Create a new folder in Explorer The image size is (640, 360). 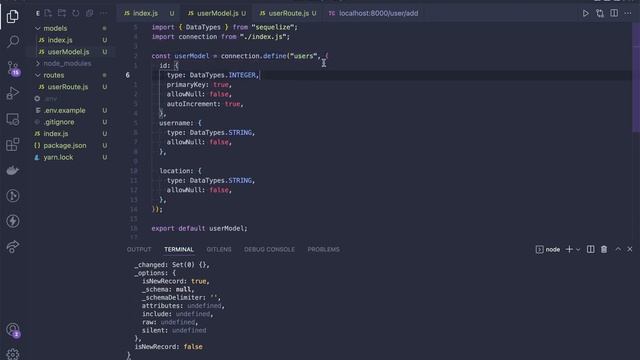(62, 13)
